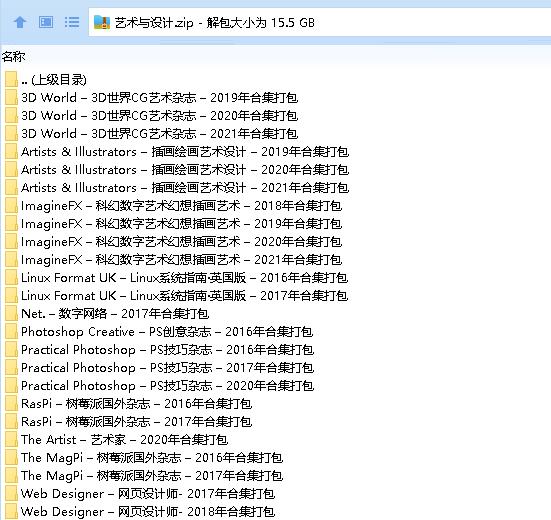Click folder icon of ImagineFX 2018年合集打包

point(11,206)
